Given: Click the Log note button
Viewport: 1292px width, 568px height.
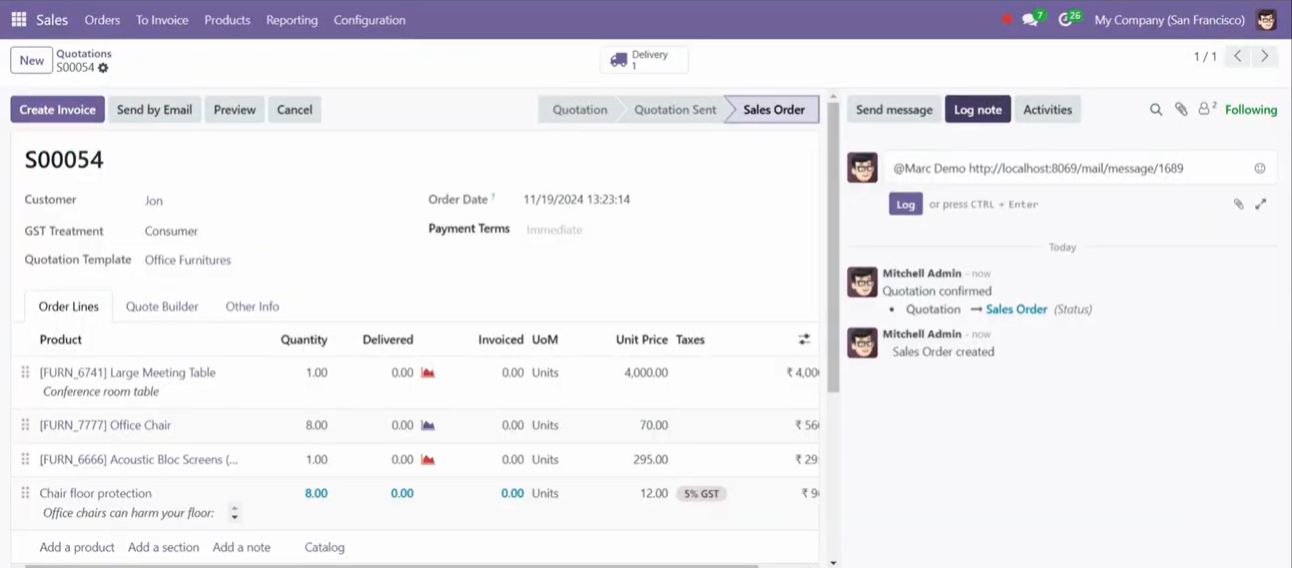Looking at the screenshot, I should (978, 110).
